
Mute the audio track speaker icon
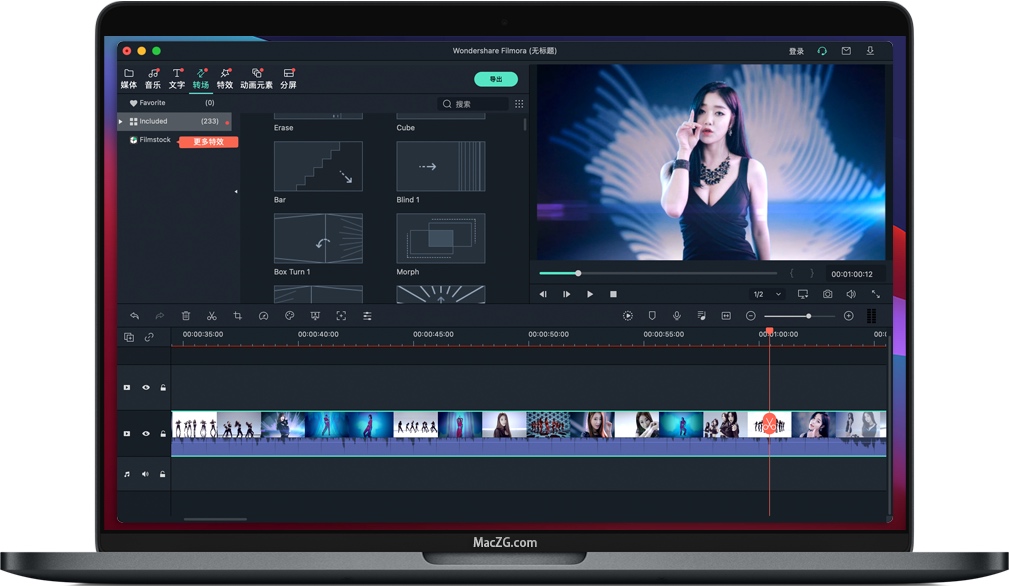[145, 474]
